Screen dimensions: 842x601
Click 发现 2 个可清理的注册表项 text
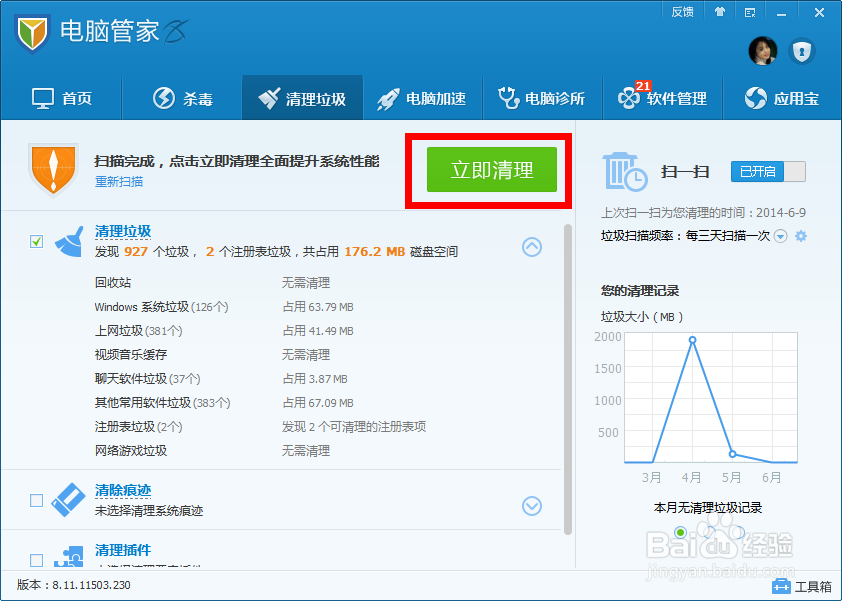(x=354, y=426)
